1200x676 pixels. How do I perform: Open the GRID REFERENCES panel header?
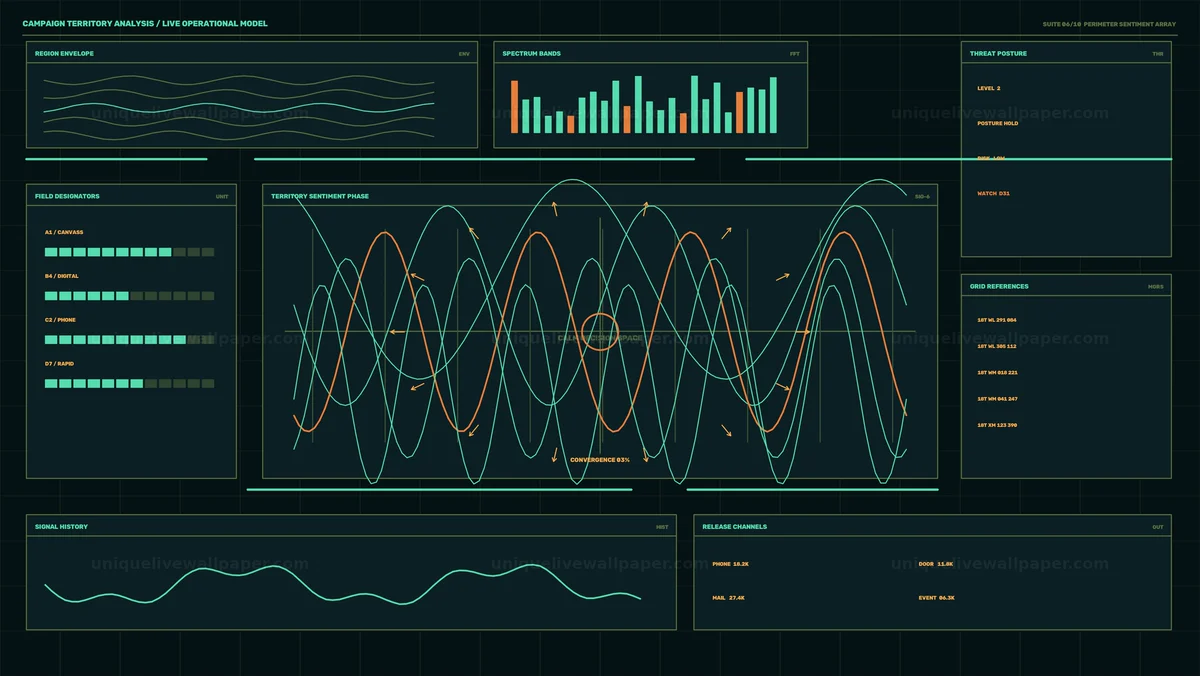point(999,286)
